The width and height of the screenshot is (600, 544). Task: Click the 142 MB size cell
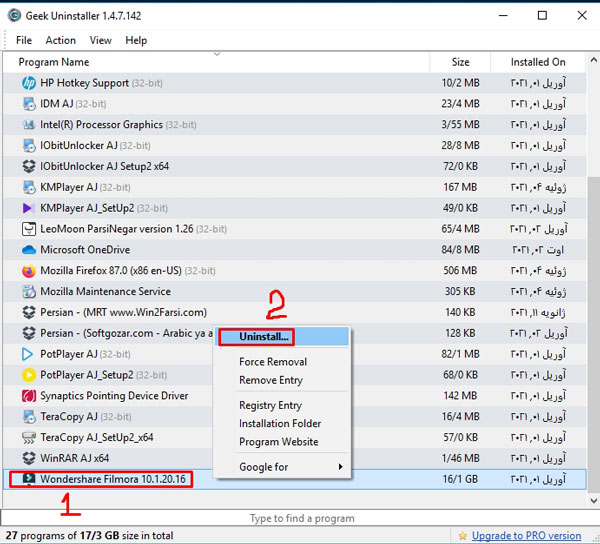tap(460, 396)
